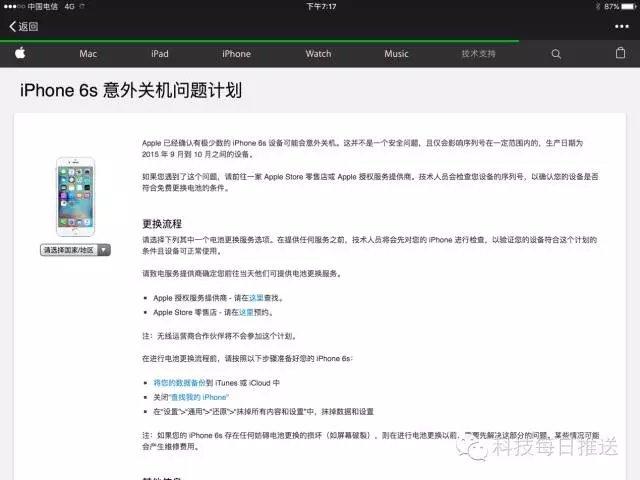The width and height of the screenshot is (640, 480).
Task: Open the three-dot more options menu
Action: coord(622,27)
